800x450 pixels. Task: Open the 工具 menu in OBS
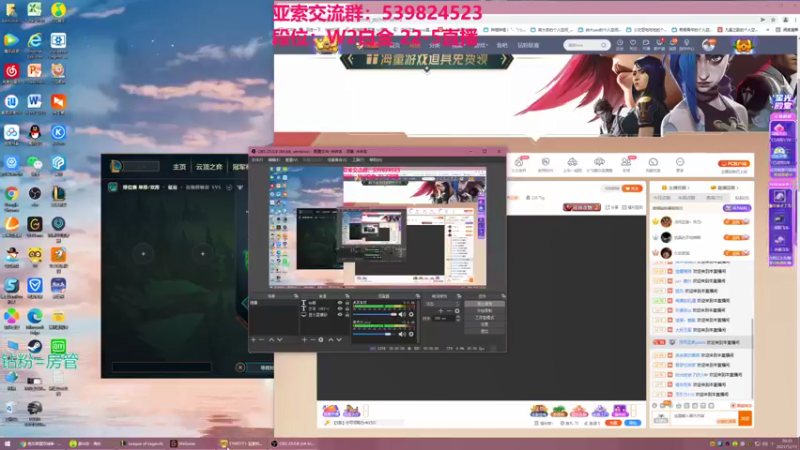tap(358, 160)
